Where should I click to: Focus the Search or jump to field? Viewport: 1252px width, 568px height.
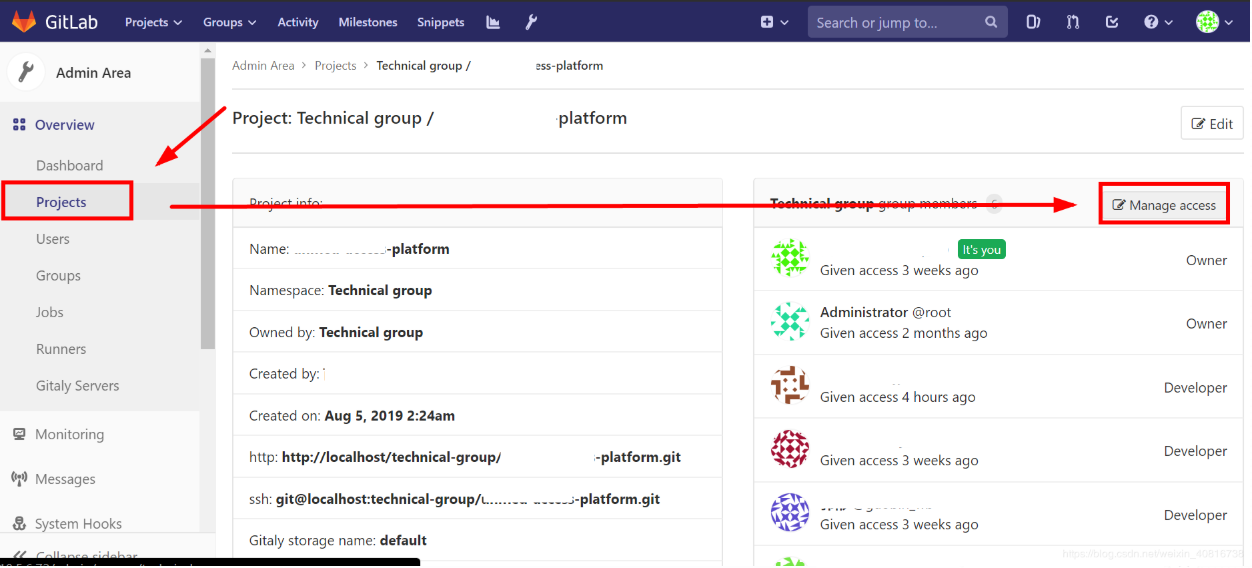pyautogui.click(x=906, y=22)
